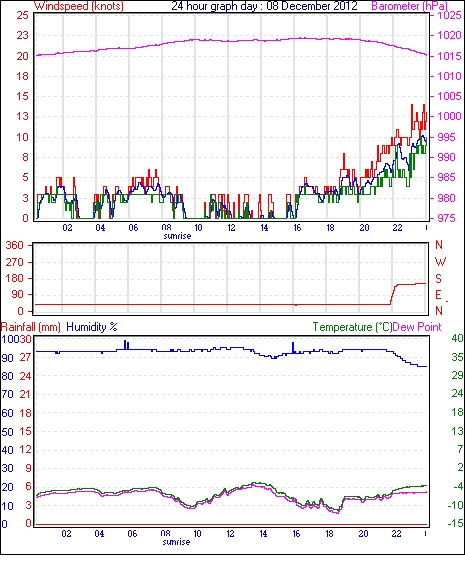Image resolution: width=465 pixels, height=563 pixels.
Task: Click the sunrise marker under bottom graph
Action: 176,542
